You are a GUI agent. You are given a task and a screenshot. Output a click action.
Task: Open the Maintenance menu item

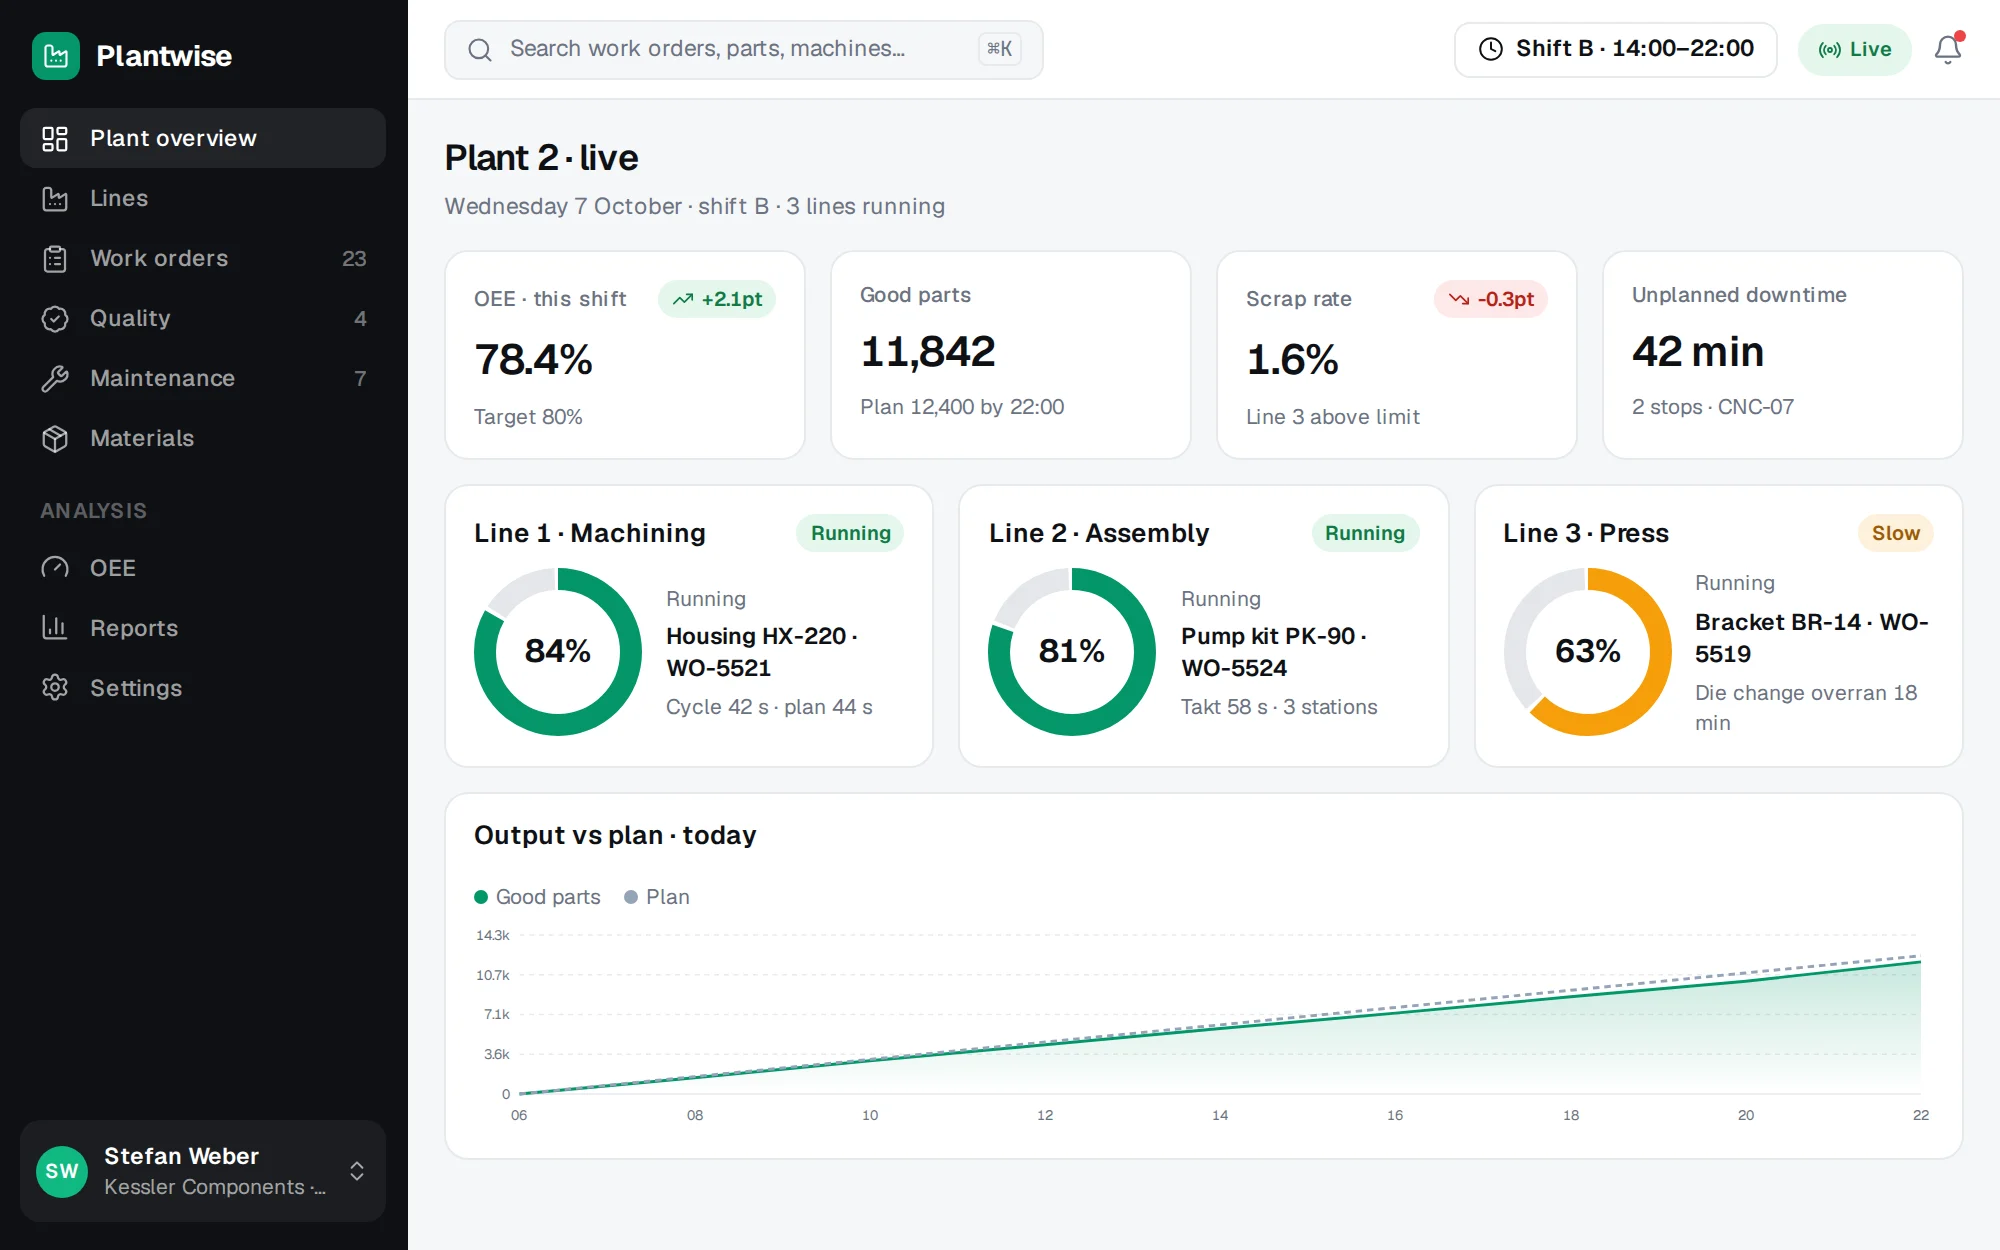pos(203,378)
